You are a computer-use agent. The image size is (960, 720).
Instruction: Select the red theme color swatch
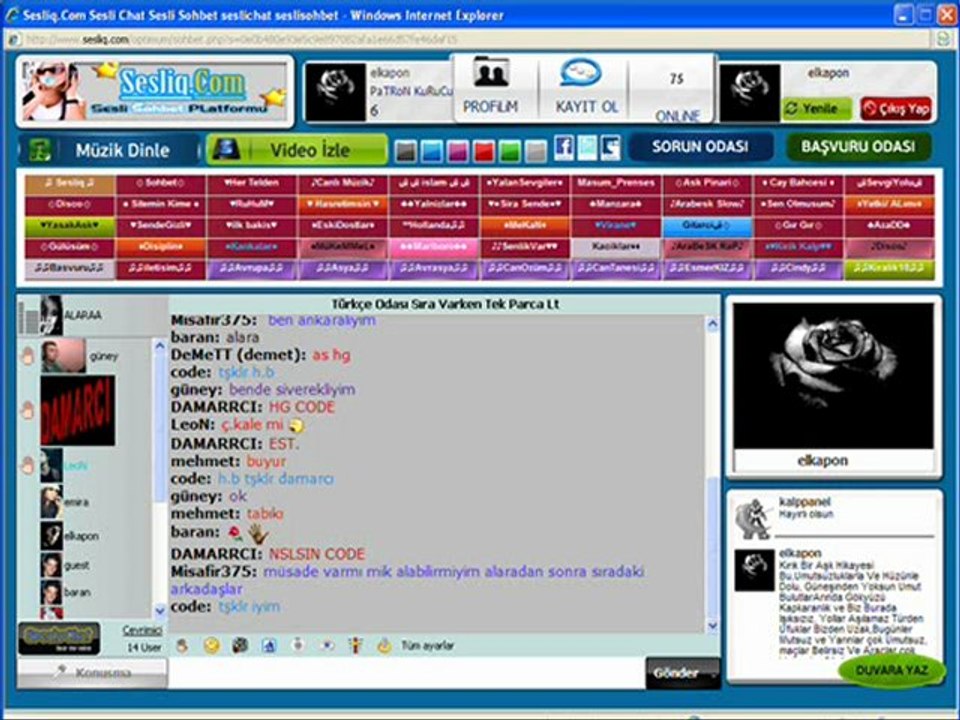point(484,151)
